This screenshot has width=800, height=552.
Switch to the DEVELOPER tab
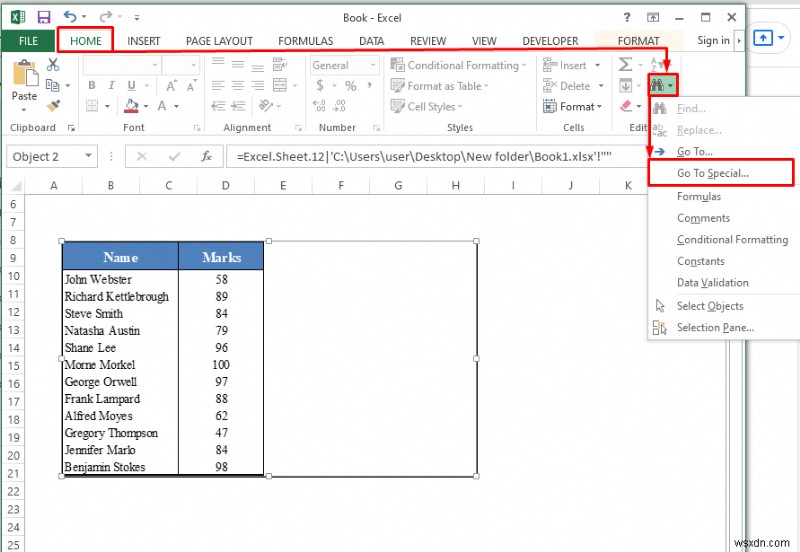551,41
